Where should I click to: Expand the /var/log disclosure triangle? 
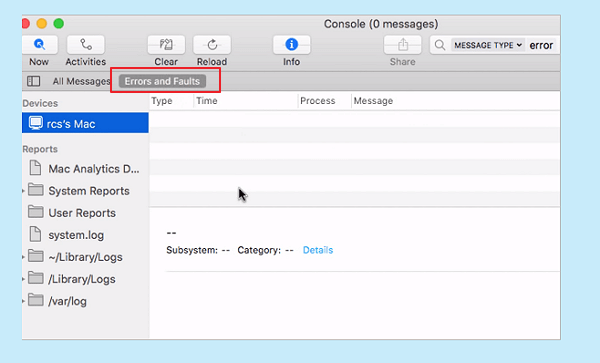pyautogui.click(x=23, y=301)
